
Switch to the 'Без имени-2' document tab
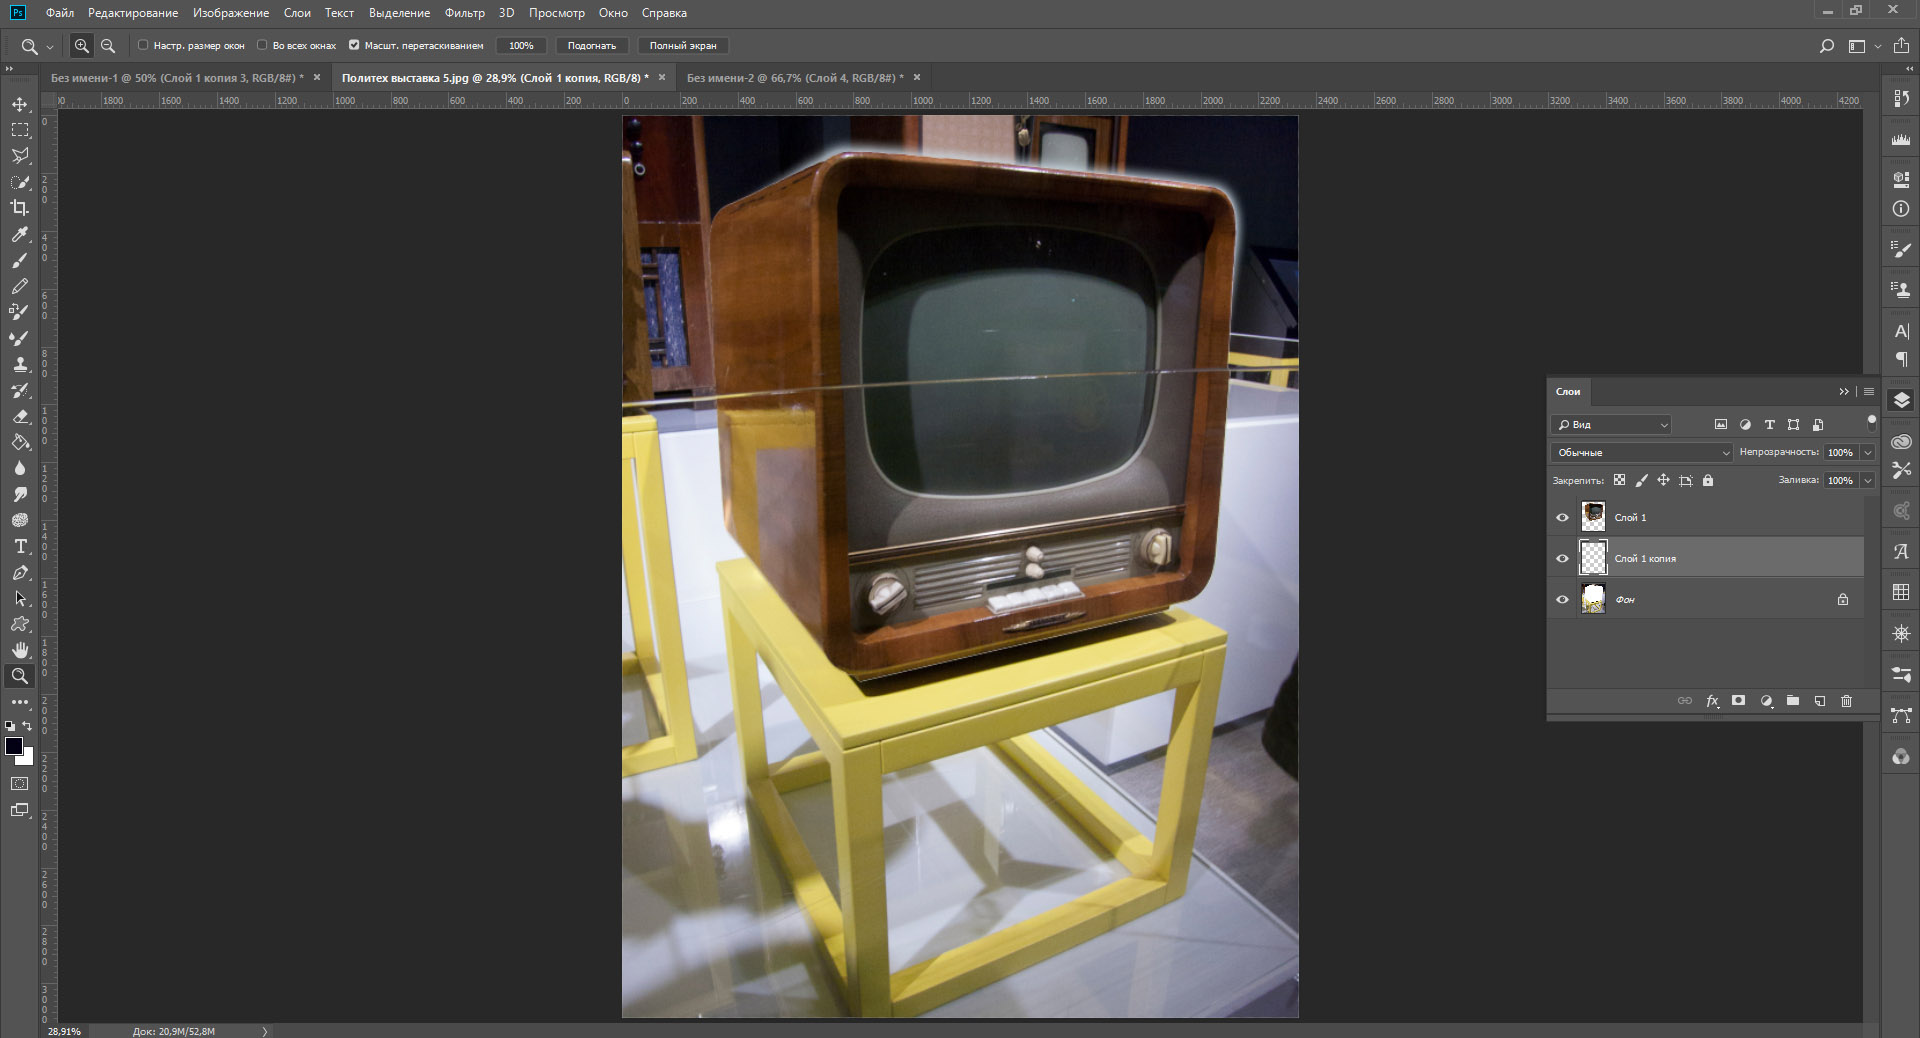pyautogui.click(x=795, y=77)
